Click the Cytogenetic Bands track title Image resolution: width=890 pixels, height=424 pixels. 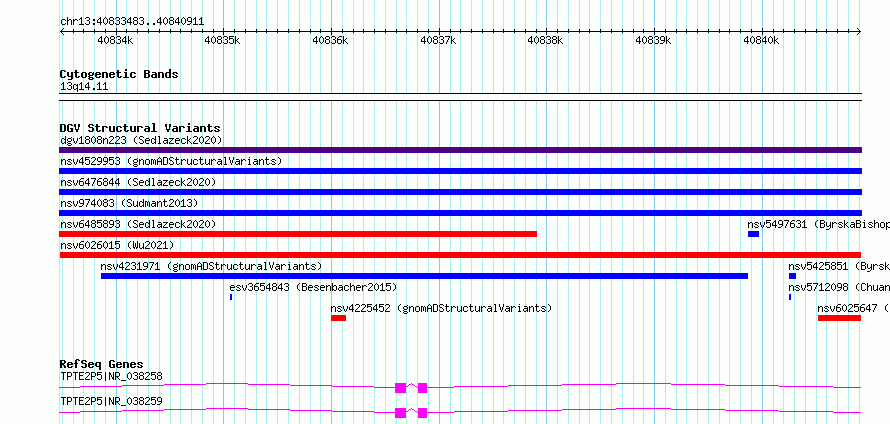[119, 74]
